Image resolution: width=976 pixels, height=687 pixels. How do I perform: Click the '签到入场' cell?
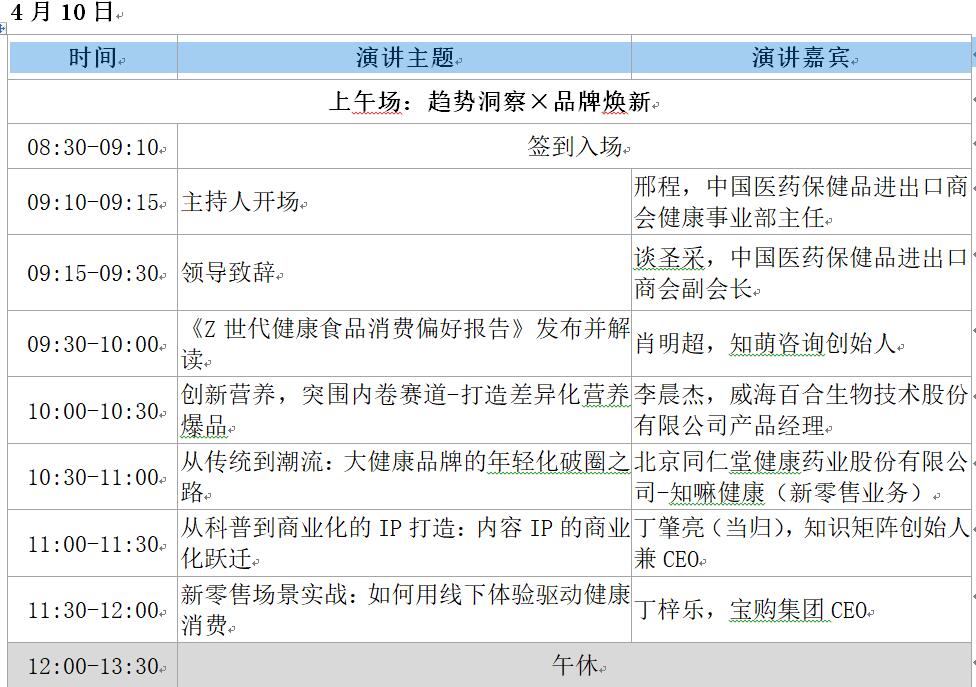click(x=575, y=147)
